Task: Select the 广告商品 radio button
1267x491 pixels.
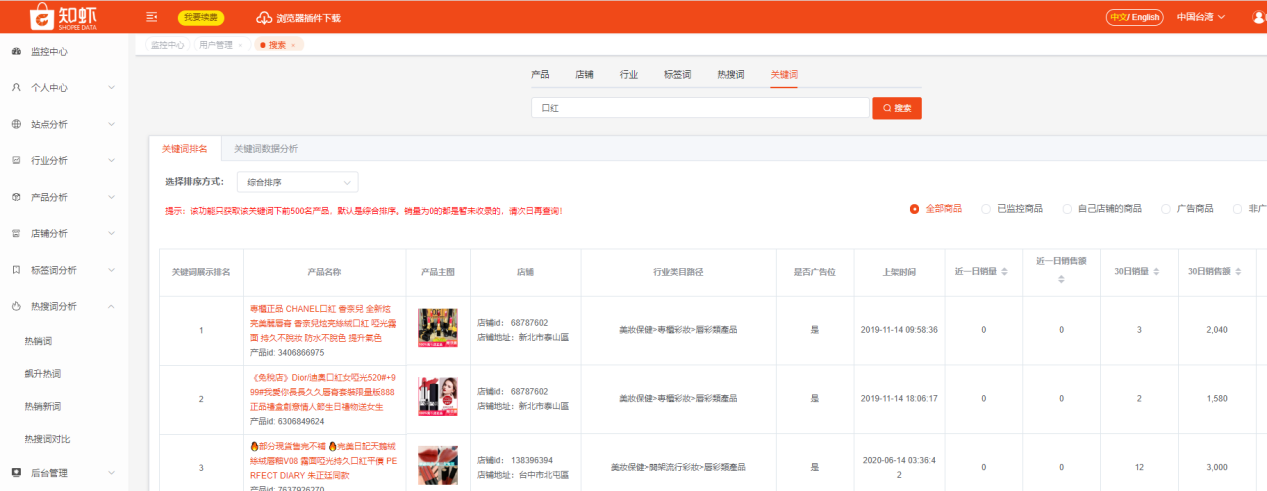Action: [x=1166, y=209]
